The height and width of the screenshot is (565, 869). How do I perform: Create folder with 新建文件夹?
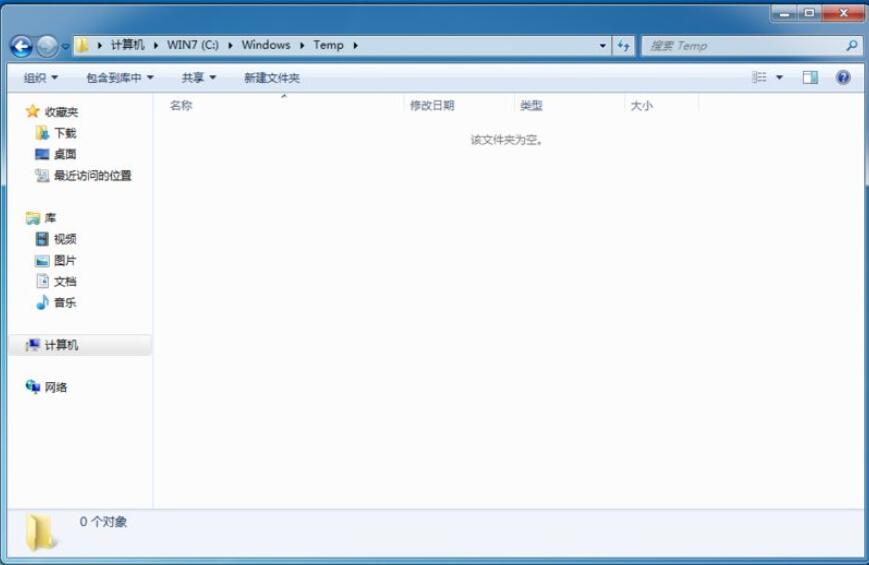click(272, 78)
